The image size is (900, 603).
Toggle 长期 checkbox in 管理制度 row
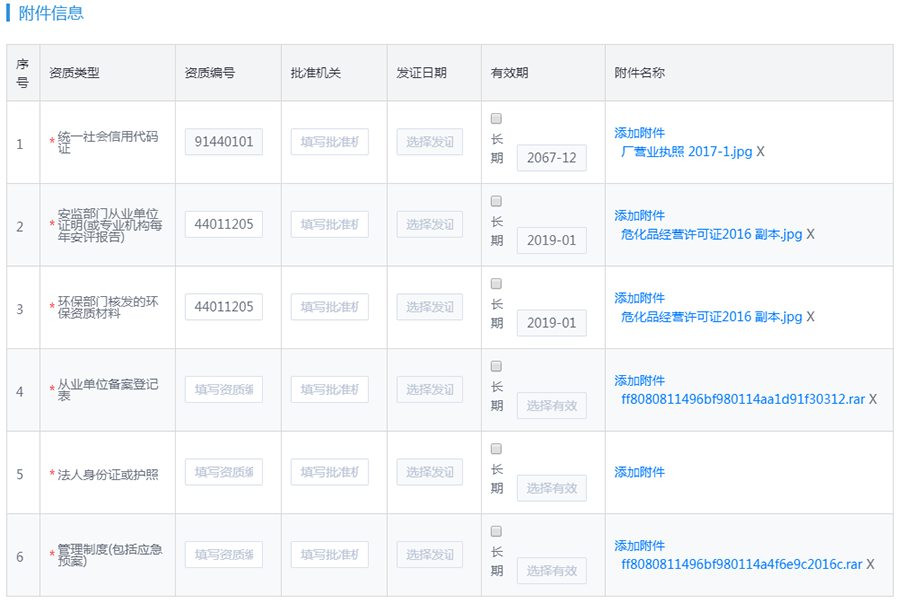pos(496,532)
